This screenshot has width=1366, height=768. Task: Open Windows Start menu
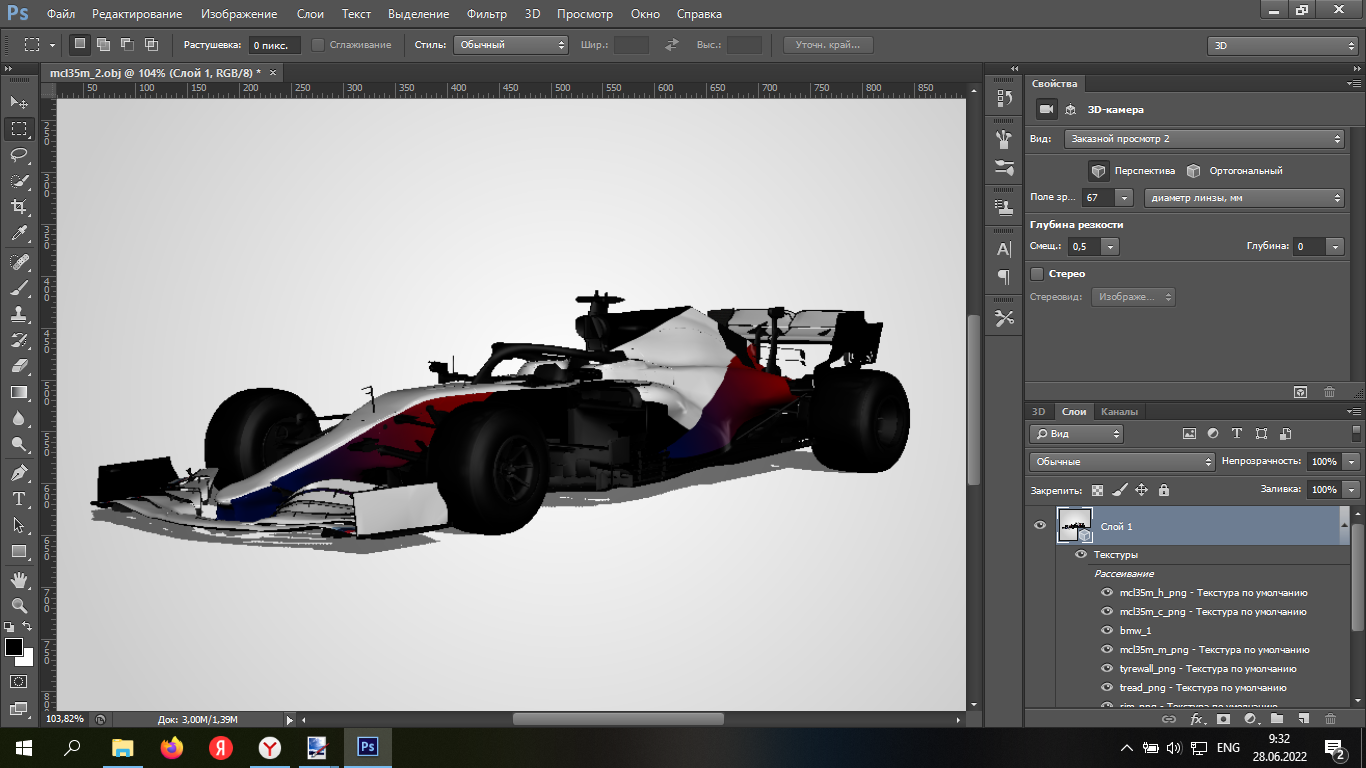coord(24,747)
